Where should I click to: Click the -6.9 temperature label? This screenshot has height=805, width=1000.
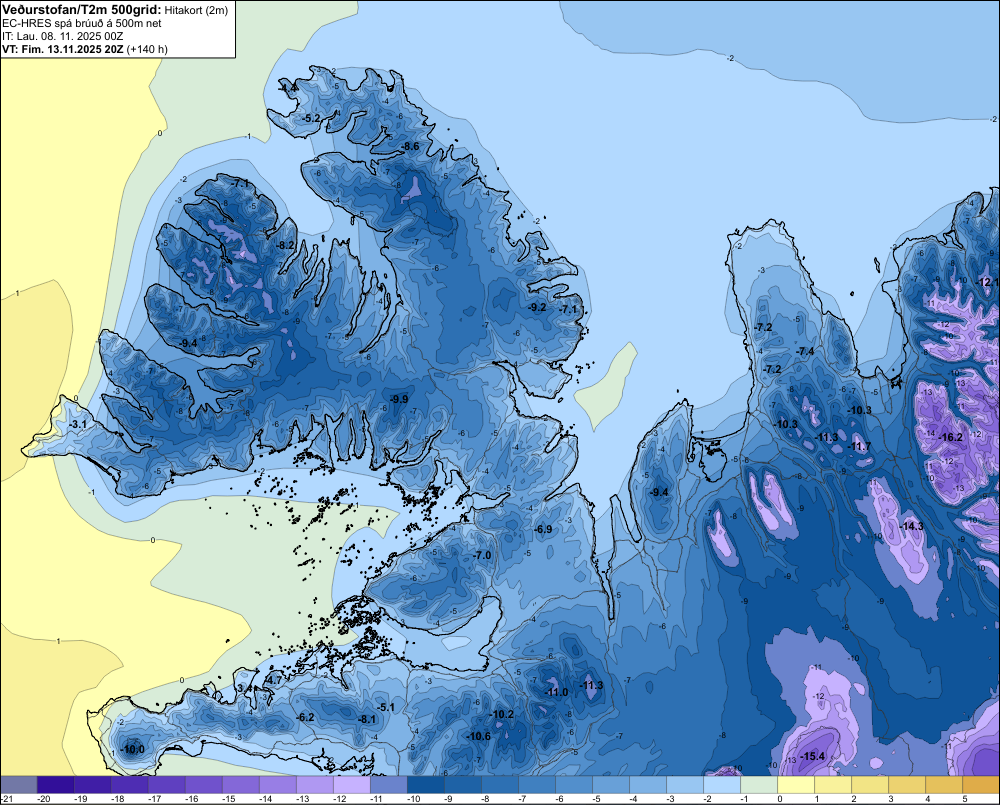543,529
